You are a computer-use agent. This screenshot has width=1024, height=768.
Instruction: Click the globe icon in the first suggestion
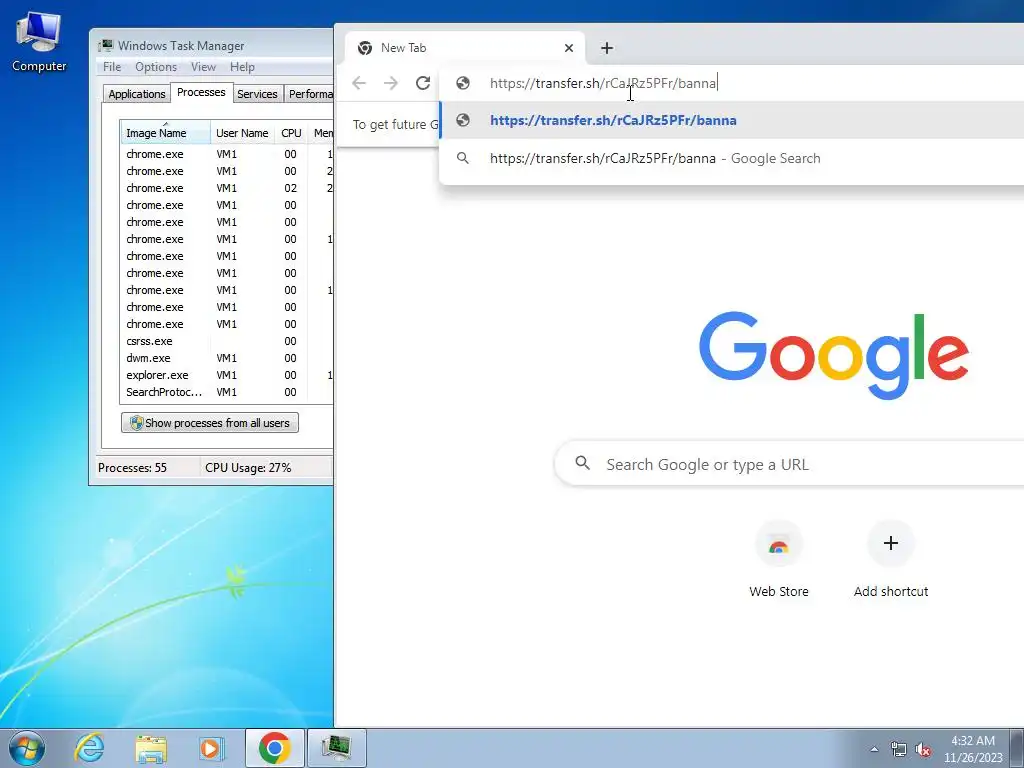463,120
